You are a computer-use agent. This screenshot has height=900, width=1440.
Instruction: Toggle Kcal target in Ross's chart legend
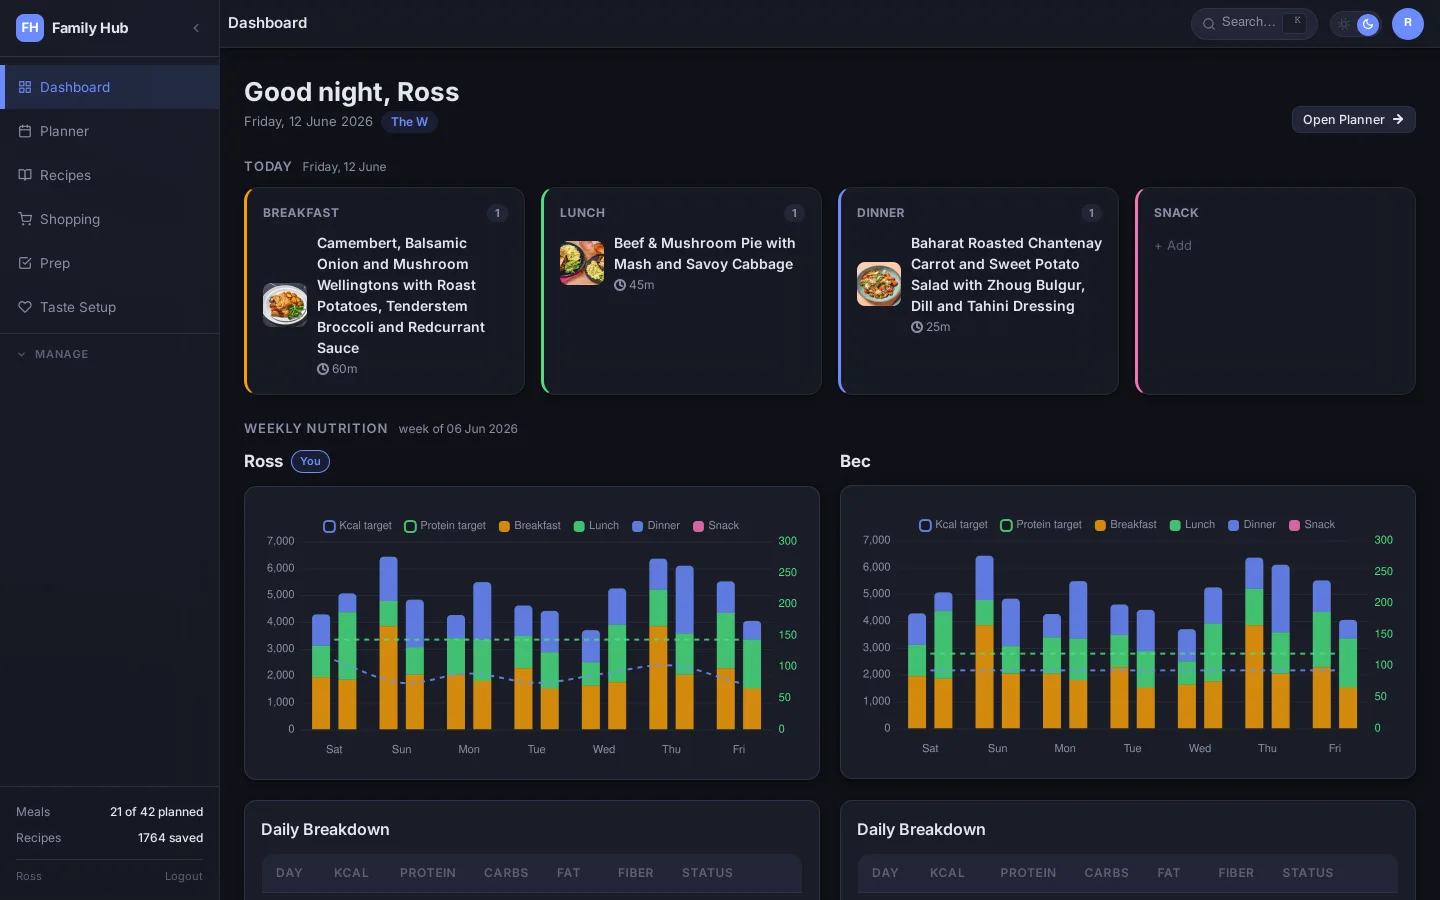pyautogui.click(x=357, y=526)
